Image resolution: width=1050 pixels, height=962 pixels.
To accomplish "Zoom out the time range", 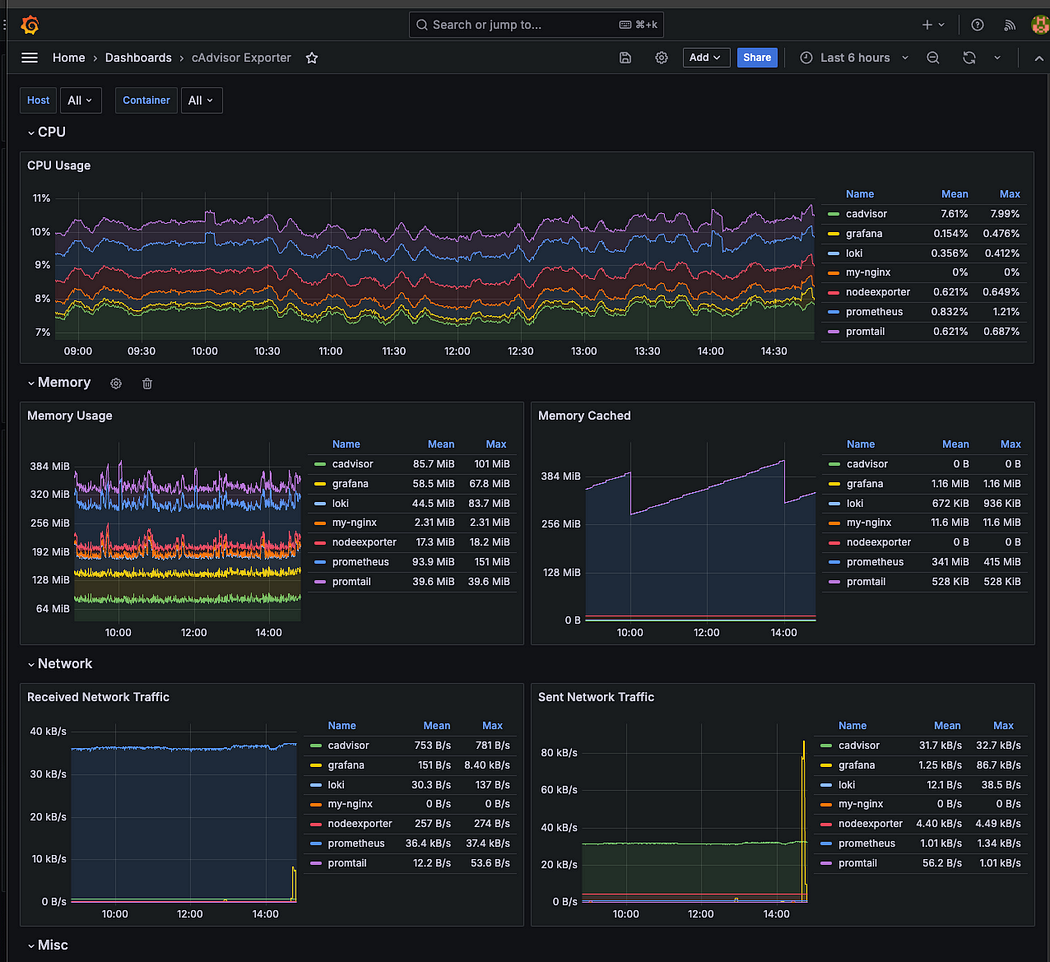I will 932,58.
